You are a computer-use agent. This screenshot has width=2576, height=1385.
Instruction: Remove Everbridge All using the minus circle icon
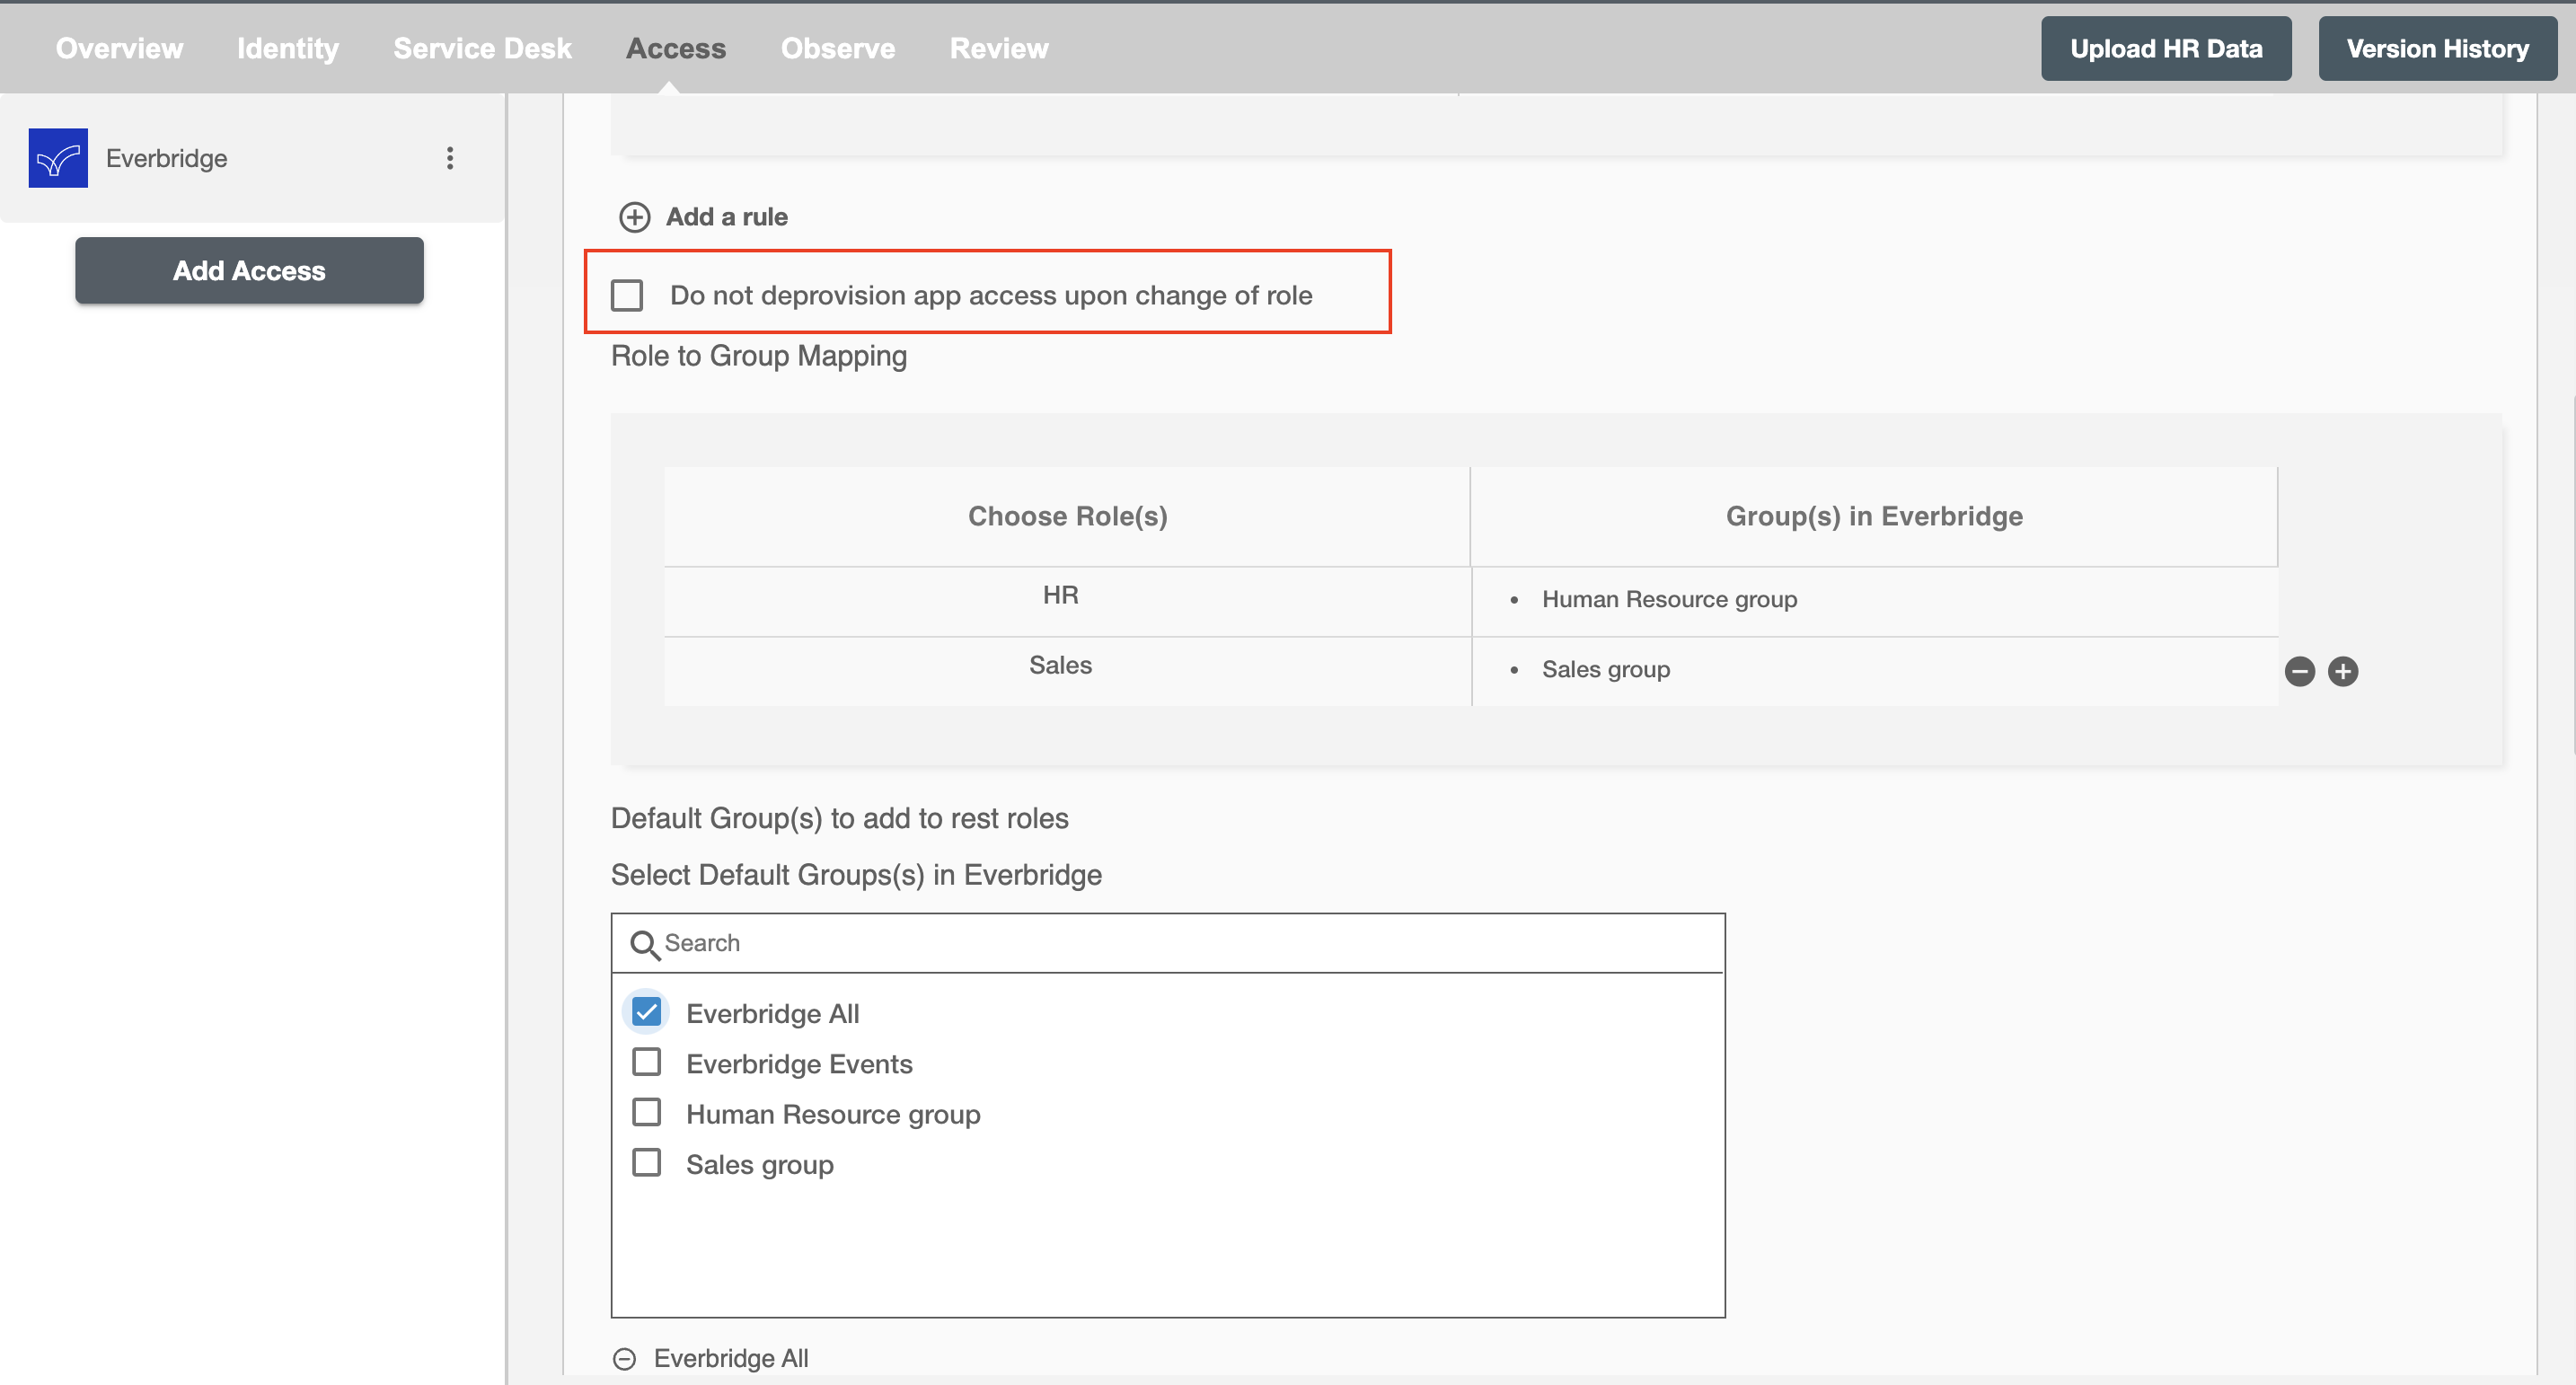[x=624, y=1359]
